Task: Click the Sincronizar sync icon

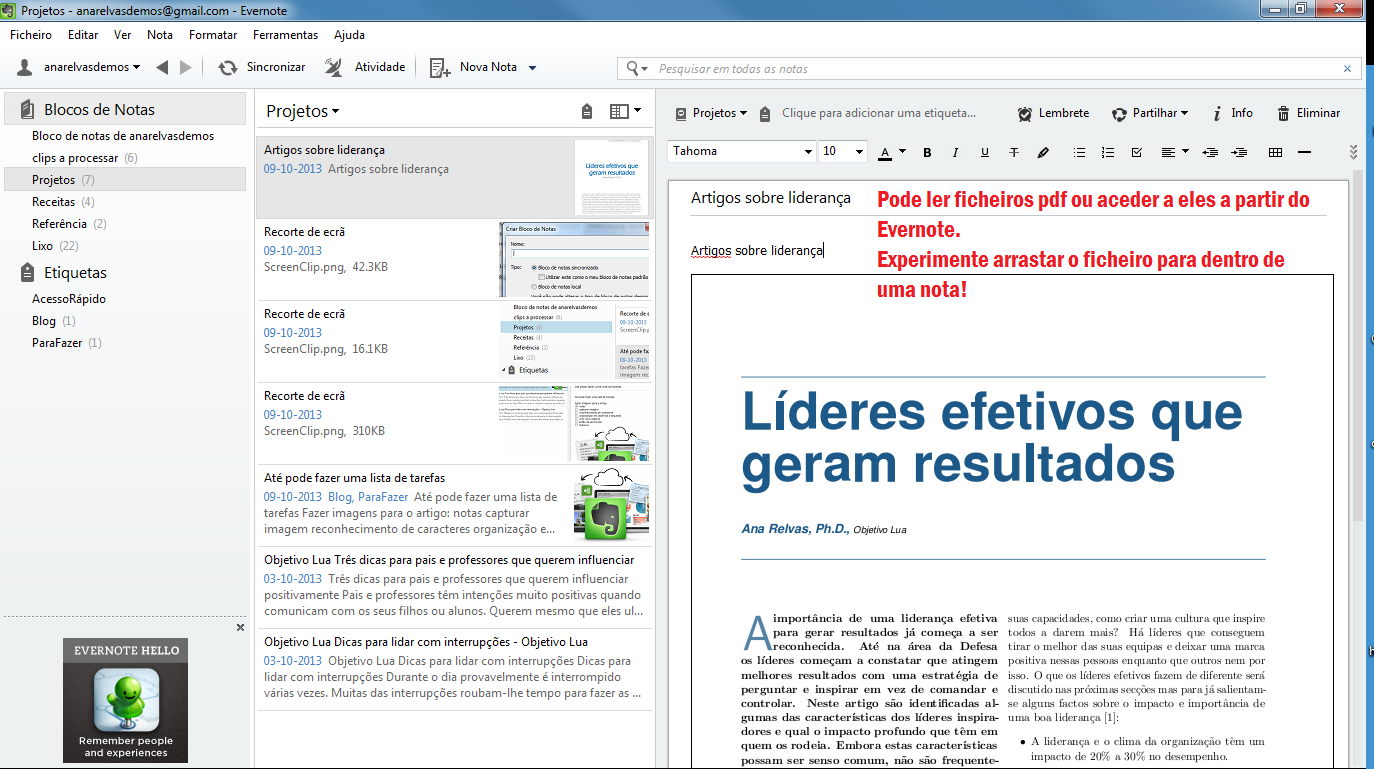Action: point(228,67)
